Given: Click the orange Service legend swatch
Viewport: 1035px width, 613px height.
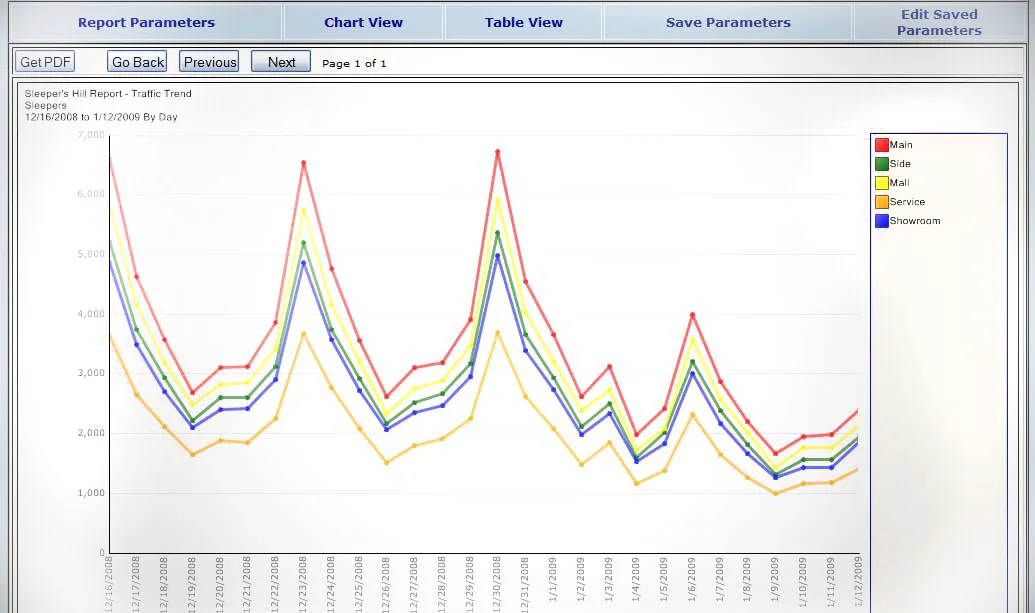Looking at the screenshot, I should click(881, 202).
